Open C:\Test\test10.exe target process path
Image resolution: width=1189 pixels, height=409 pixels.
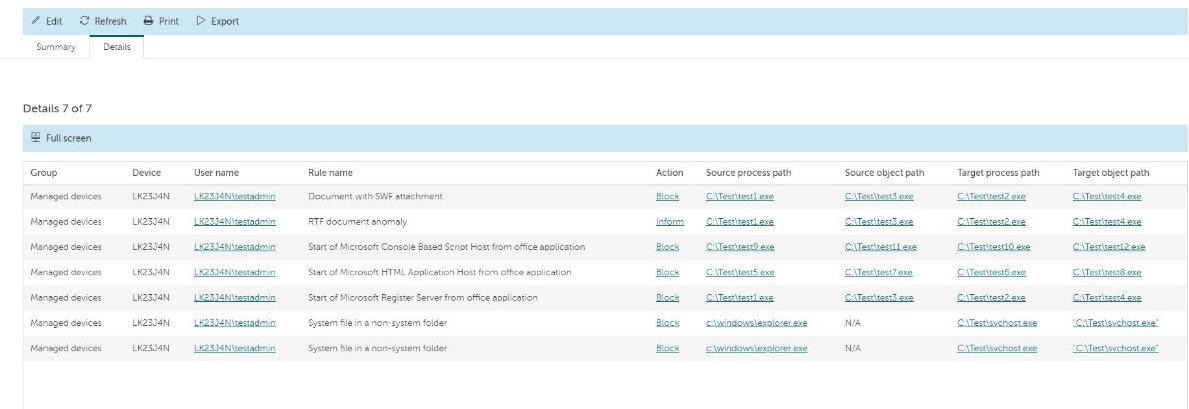(993, 247)
